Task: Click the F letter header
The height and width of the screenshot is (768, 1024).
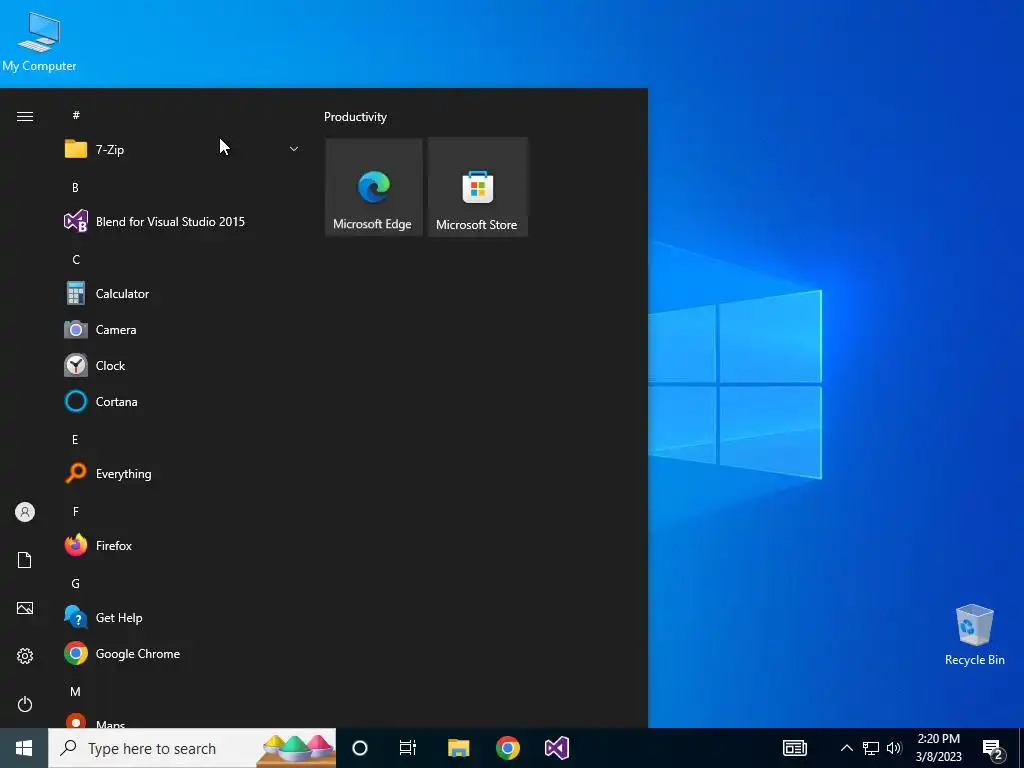Action: pyautogui.click(x=76, y=511)
